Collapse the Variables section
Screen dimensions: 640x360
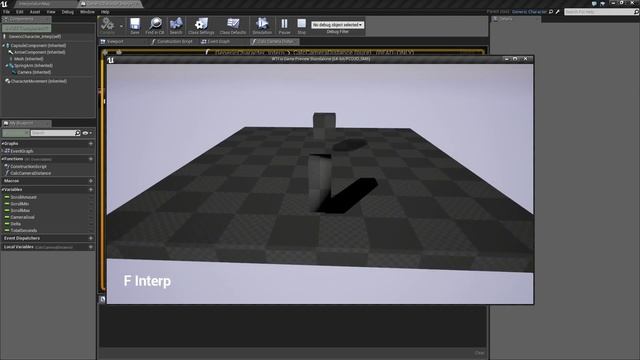[x=2, y=190]
